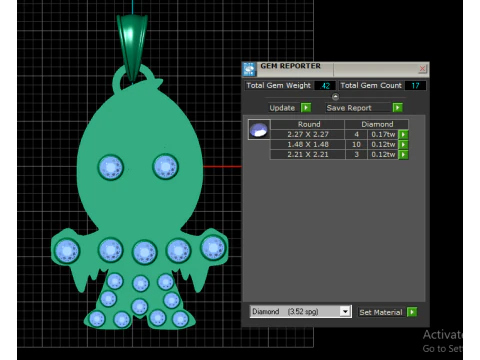Click the 0.12tw cell in 1.48 row

pos(383,145)
